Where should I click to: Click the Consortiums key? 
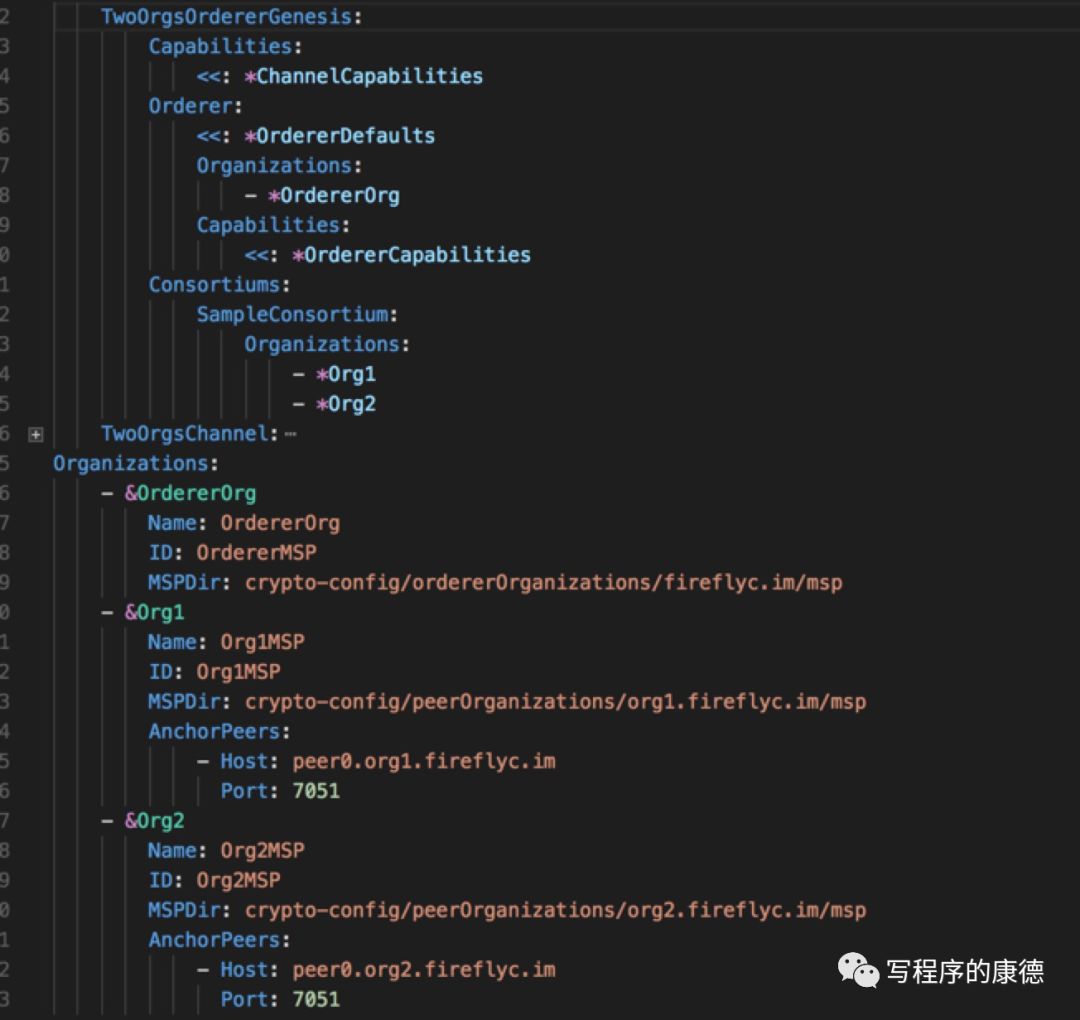214,284
